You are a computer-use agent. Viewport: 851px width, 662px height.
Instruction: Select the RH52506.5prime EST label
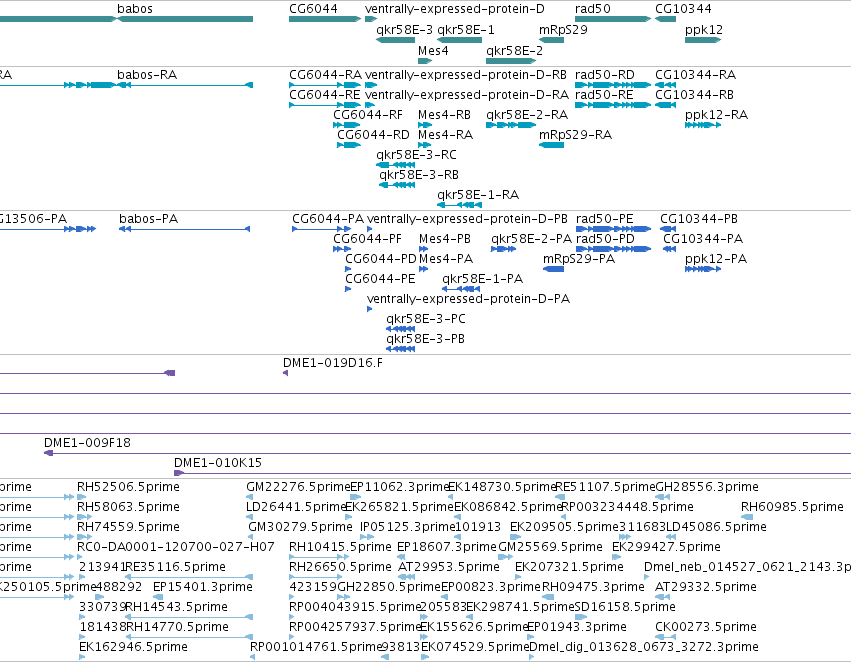[x=128, y=487]
